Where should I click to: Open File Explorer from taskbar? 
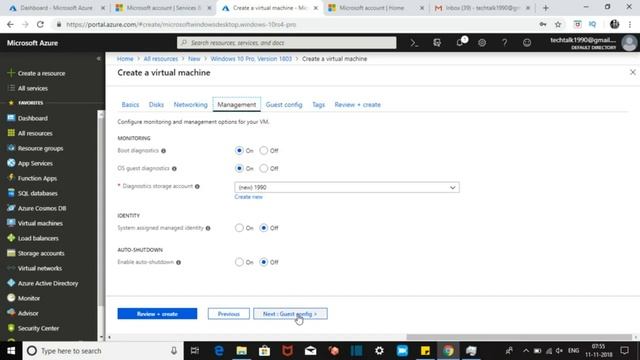pos(242,351)
